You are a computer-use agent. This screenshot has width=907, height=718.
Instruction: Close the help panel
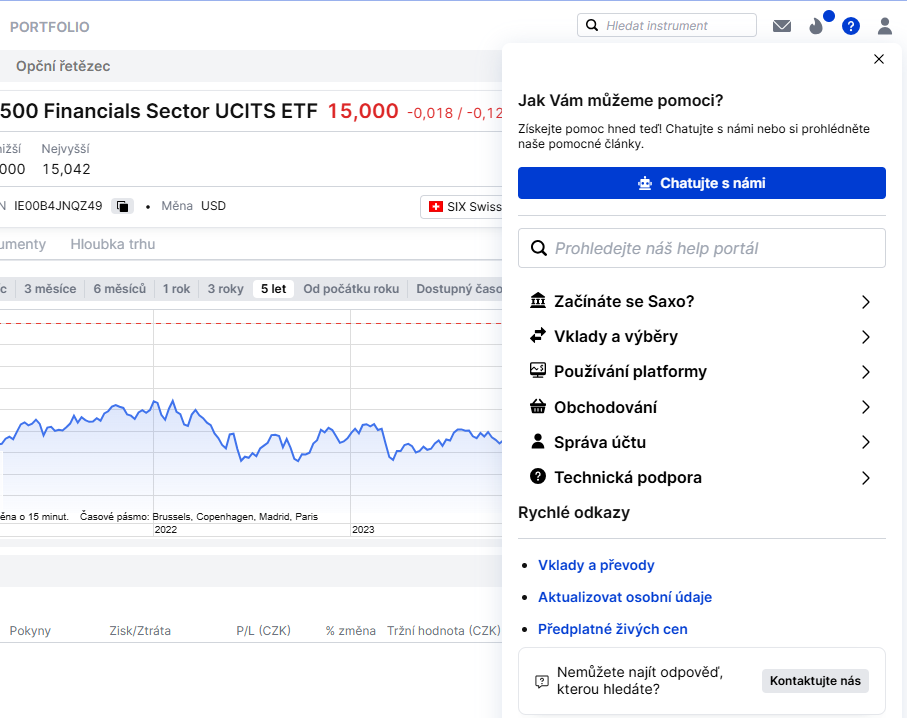pyautogui.click(x=879, y=59)
